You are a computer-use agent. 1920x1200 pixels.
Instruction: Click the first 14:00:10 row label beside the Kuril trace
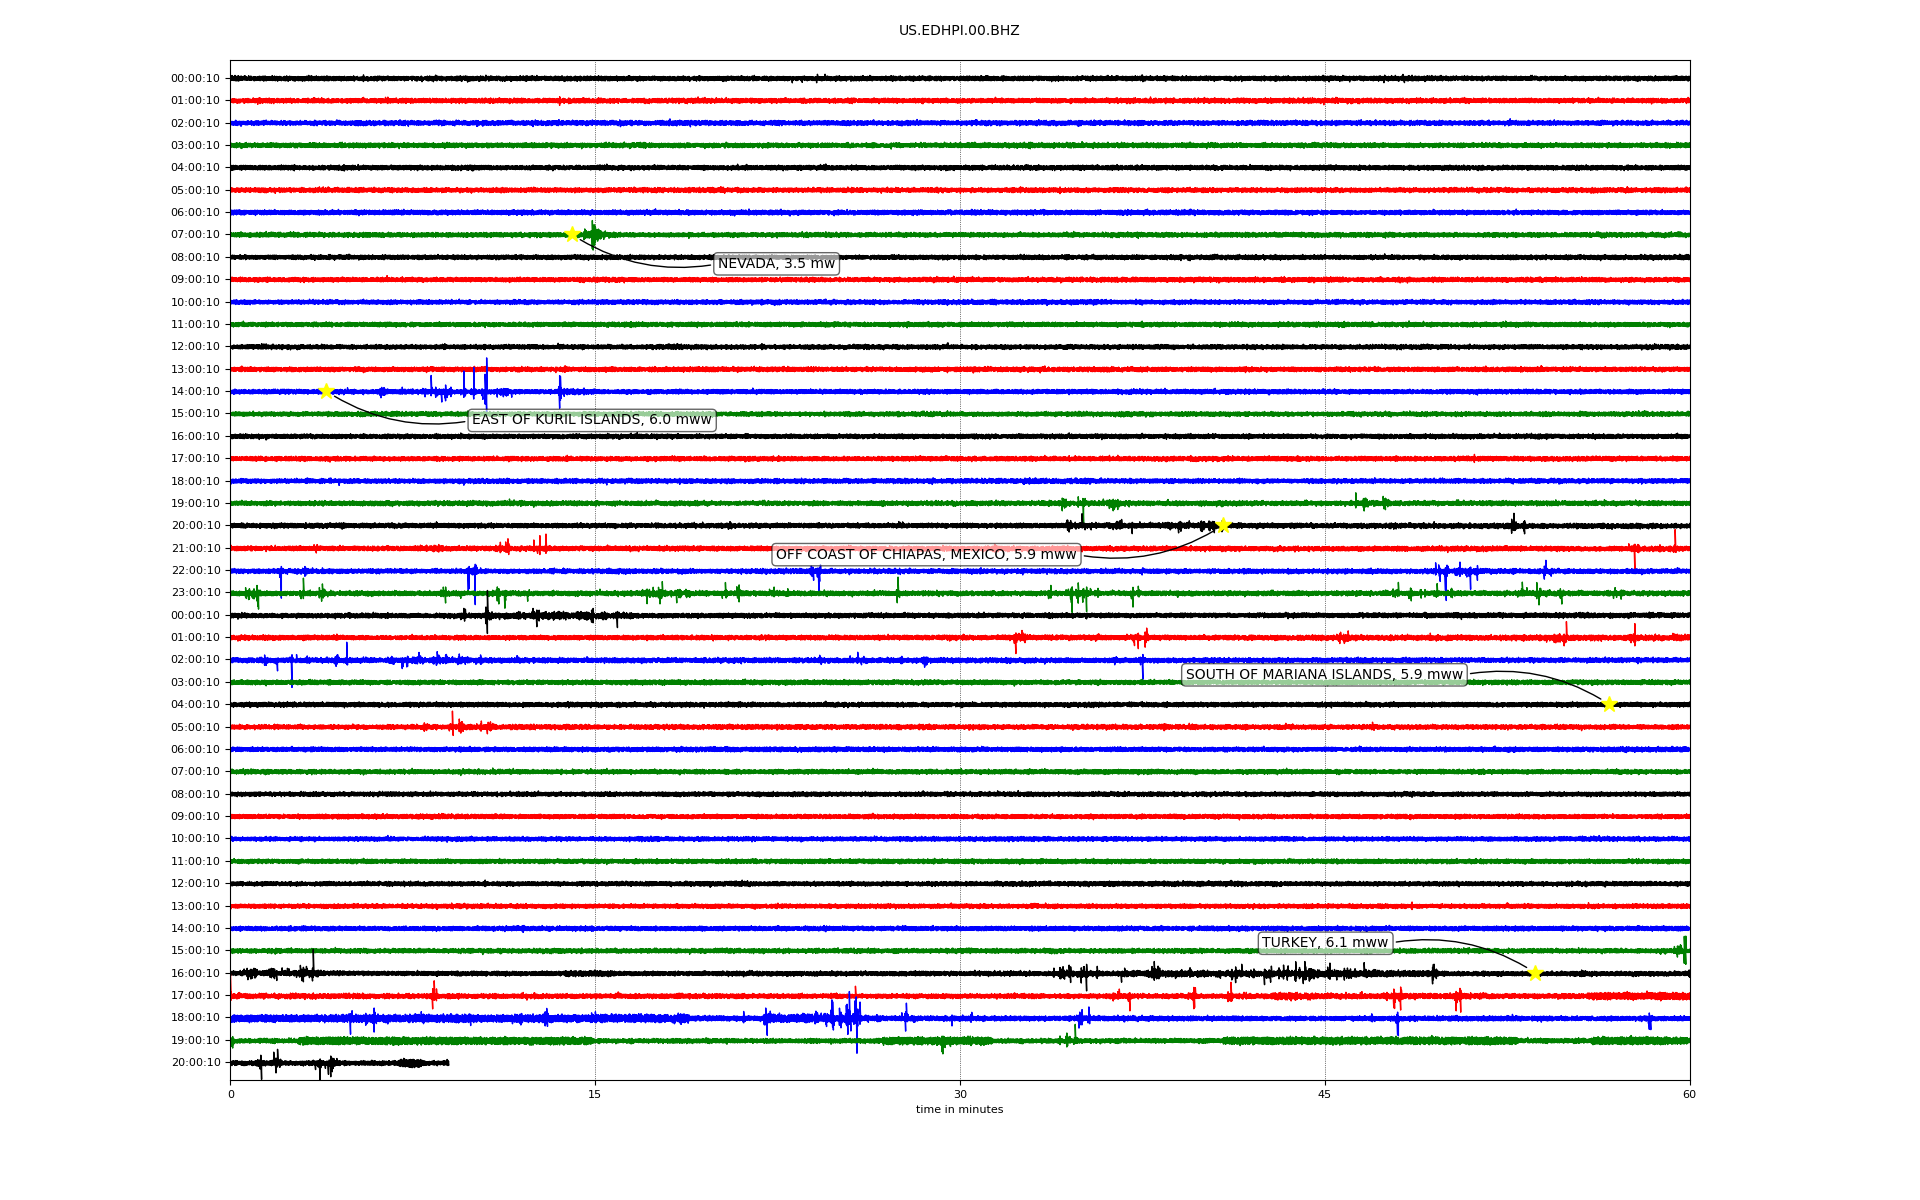point(195,392)
